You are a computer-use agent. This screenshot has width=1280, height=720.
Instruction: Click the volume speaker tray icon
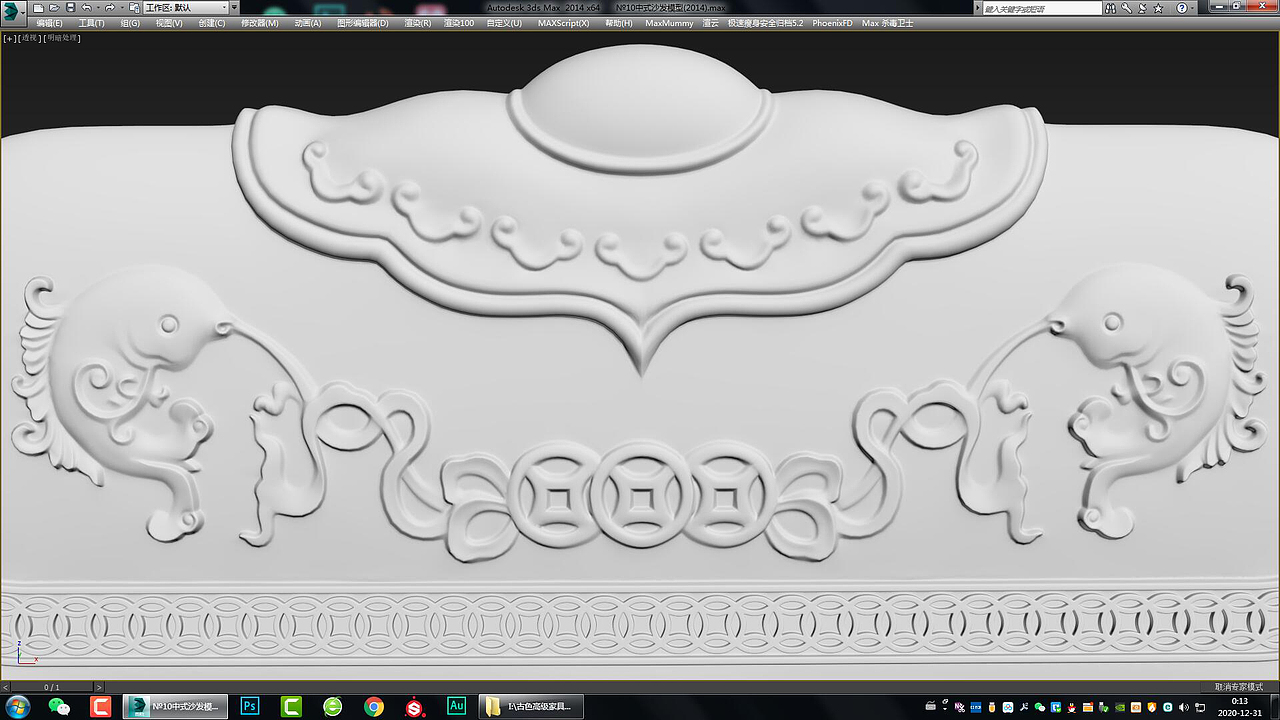[x=1184, y=707]
